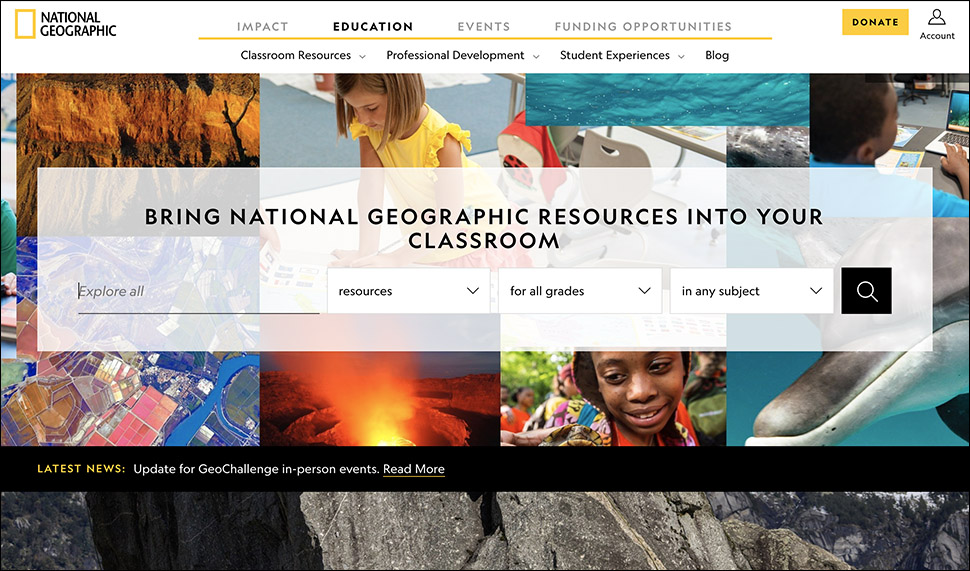The height and width of the screenshot is (571, 970).
Task: Focus the Explore all search field
Action: (x=199, y=291)
